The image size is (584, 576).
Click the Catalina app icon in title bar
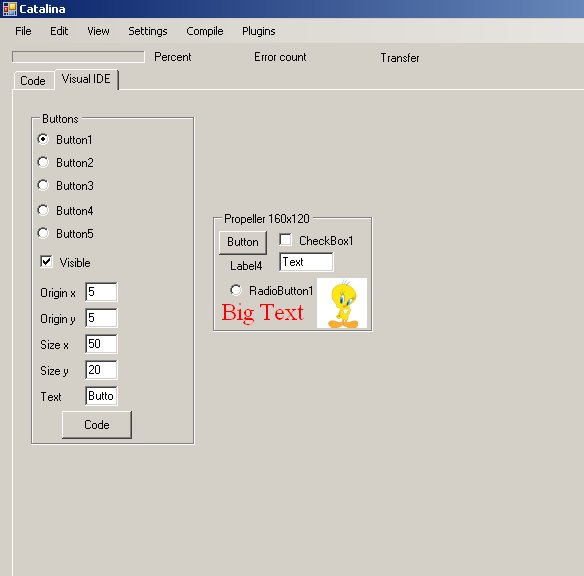pos(9,9)
